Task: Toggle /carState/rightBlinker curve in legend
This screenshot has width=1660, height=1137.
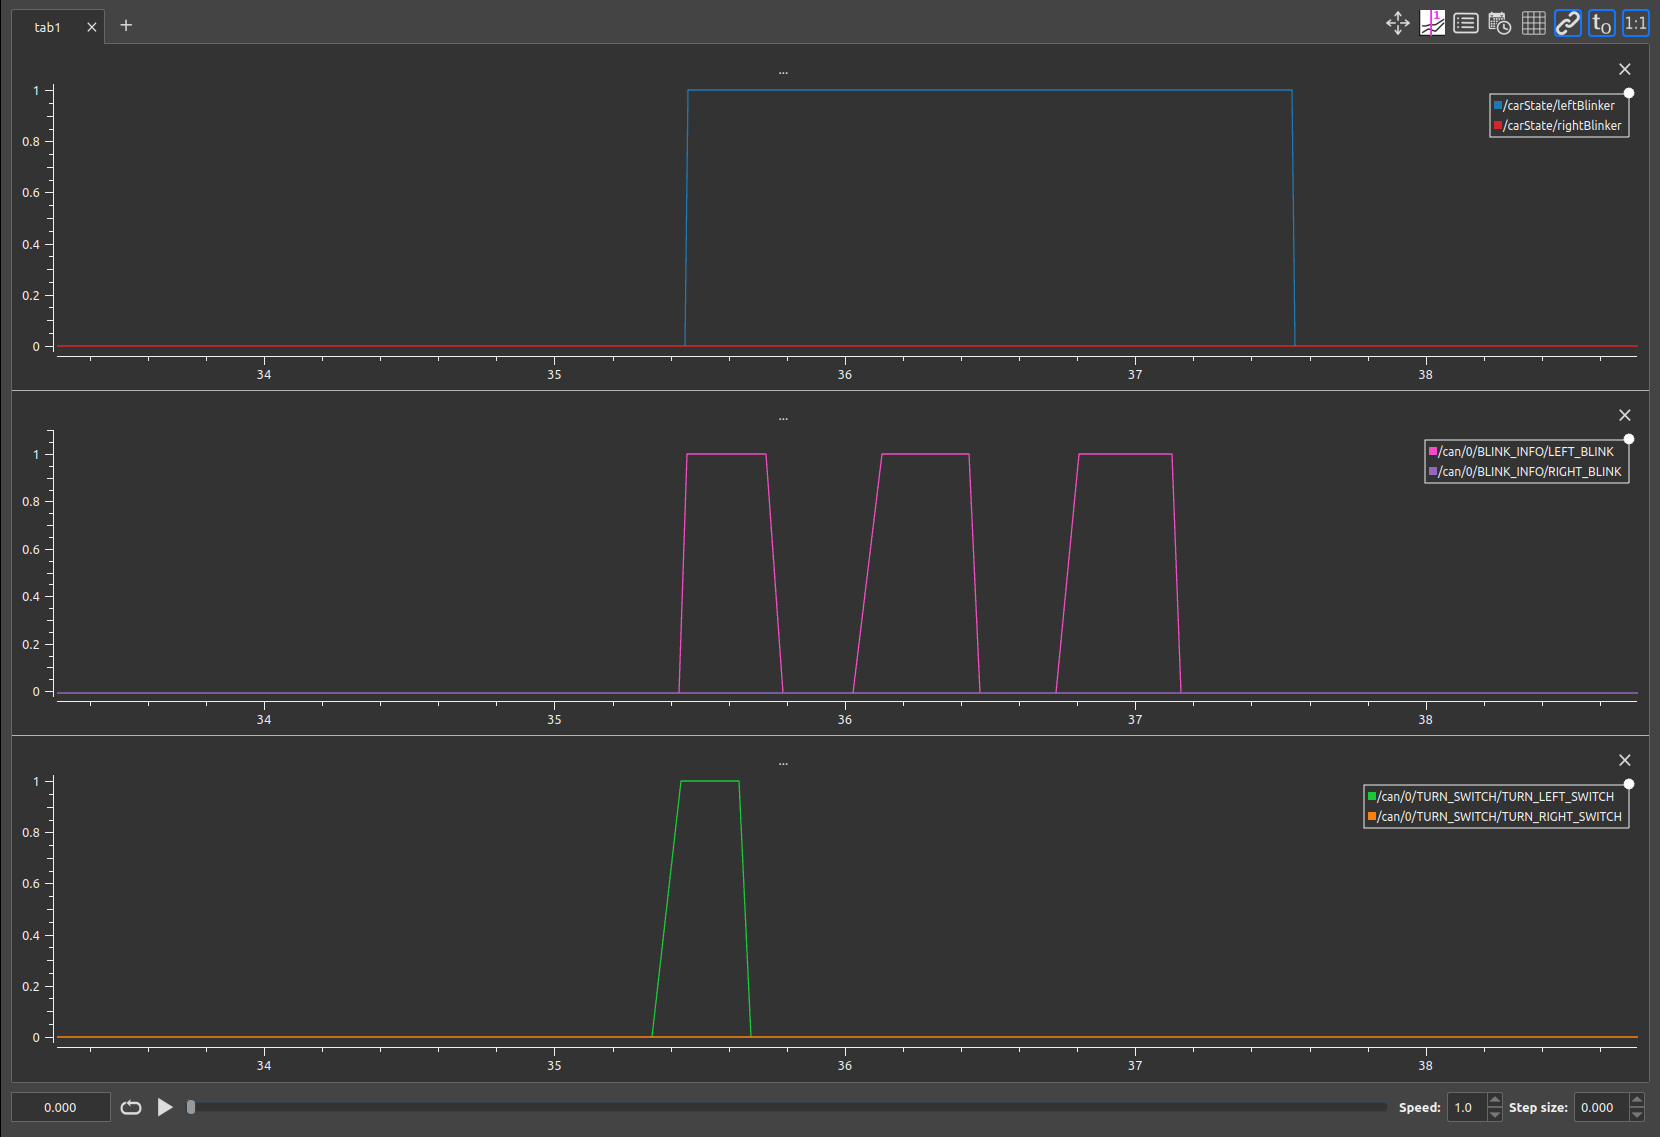Action: coord(1557,125)
